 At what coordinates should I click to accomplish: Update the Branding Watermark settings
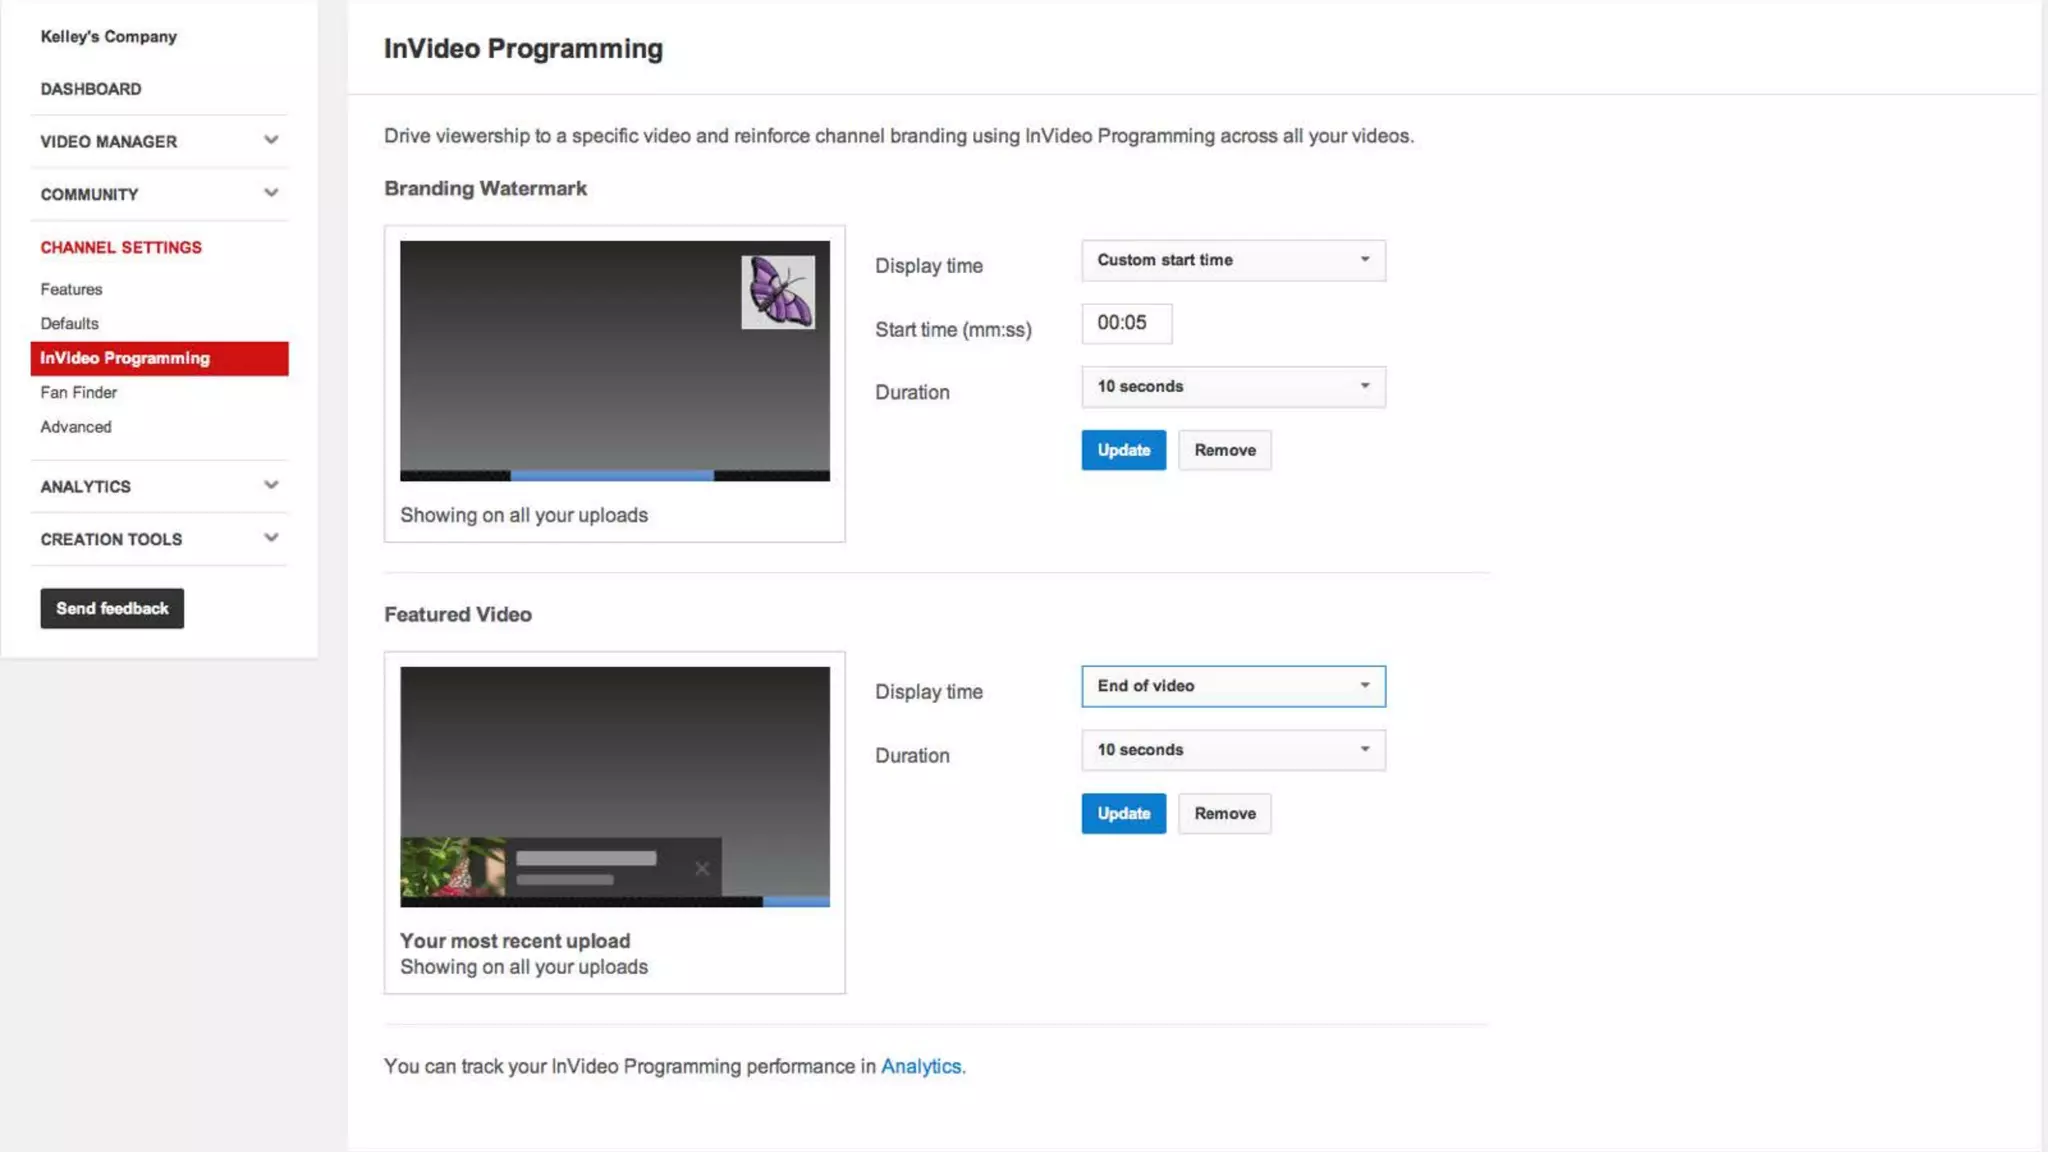[x=1123, y=450]
